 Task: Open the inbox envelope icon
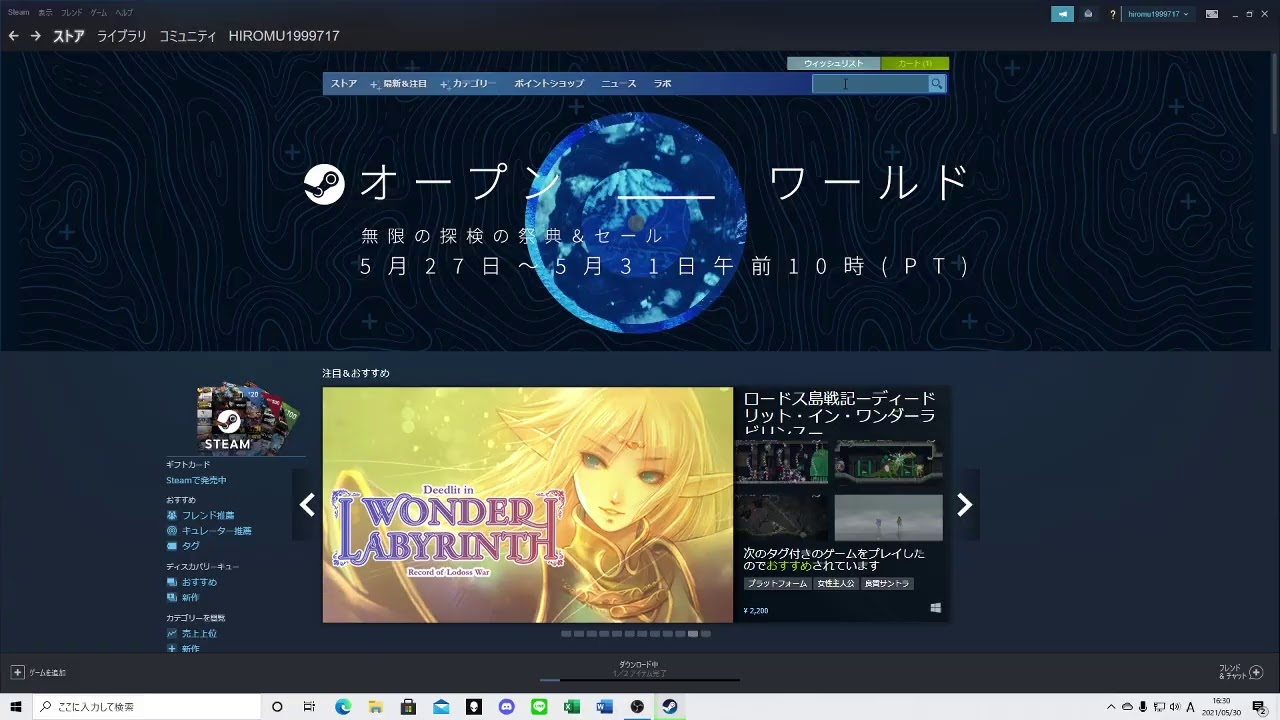(x=1088, y=14)
